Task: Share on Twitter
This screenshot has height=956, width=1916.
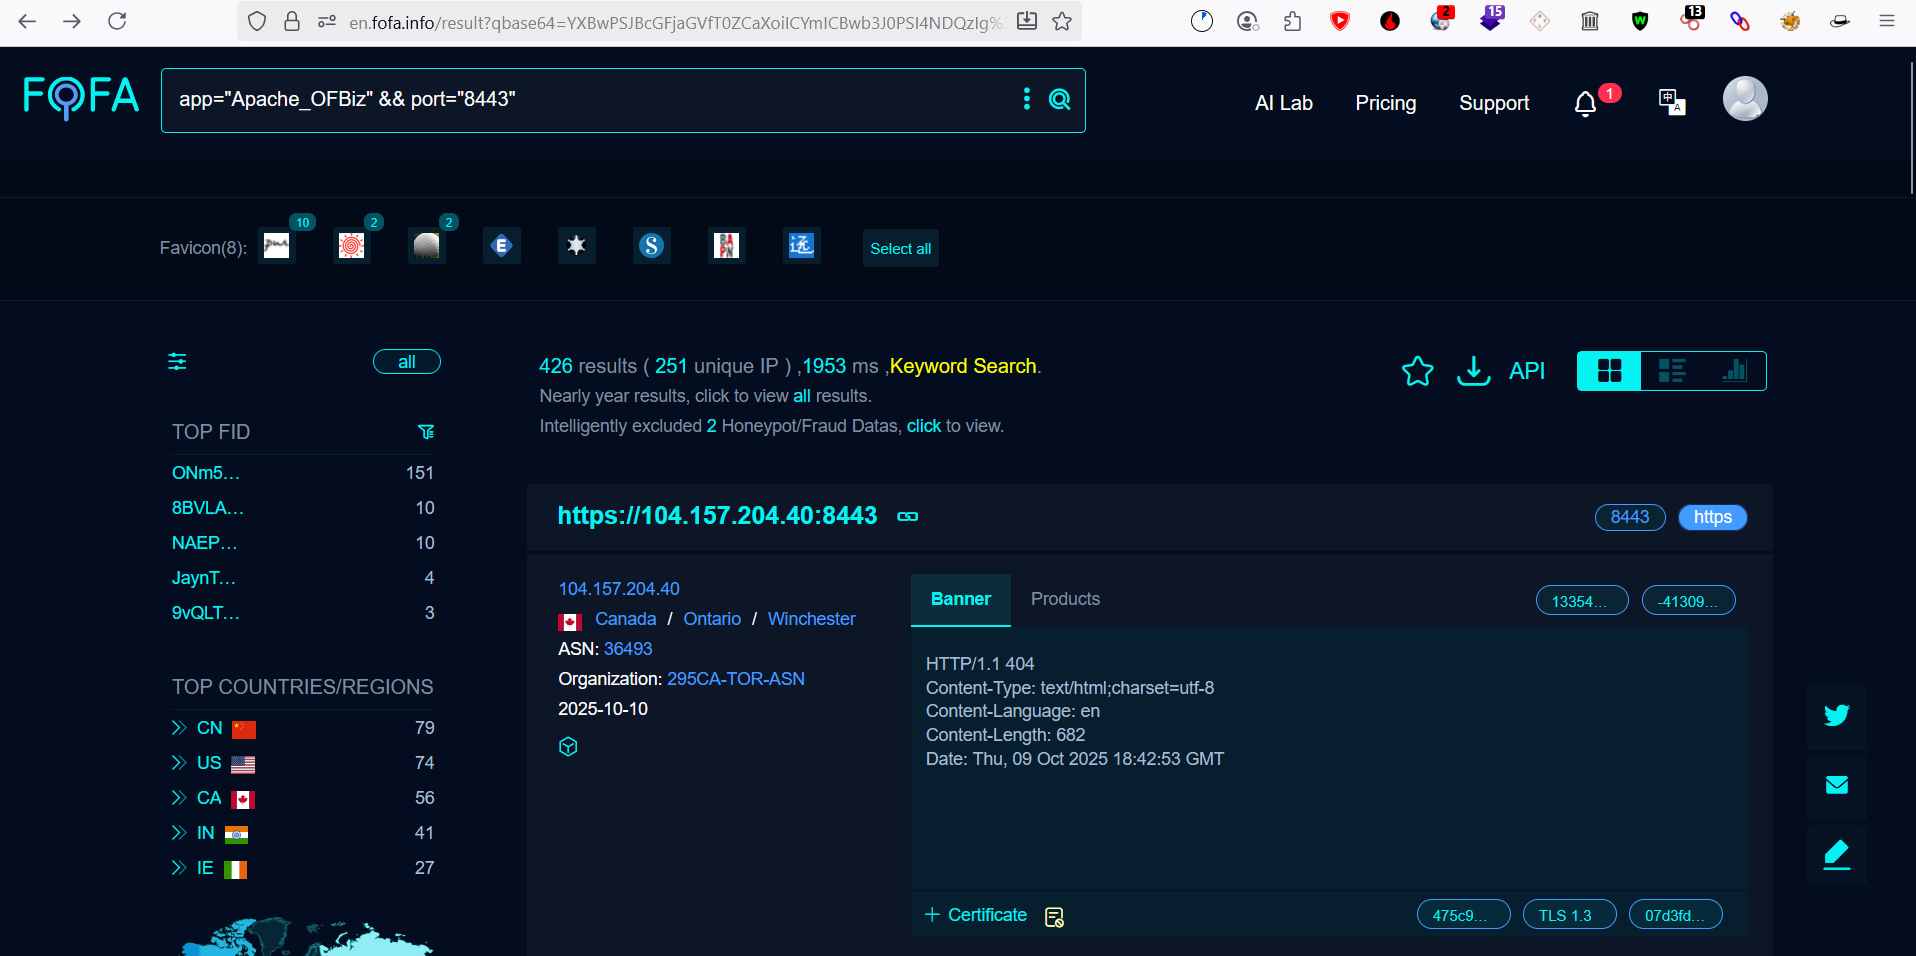Action: coord(1836,716)
